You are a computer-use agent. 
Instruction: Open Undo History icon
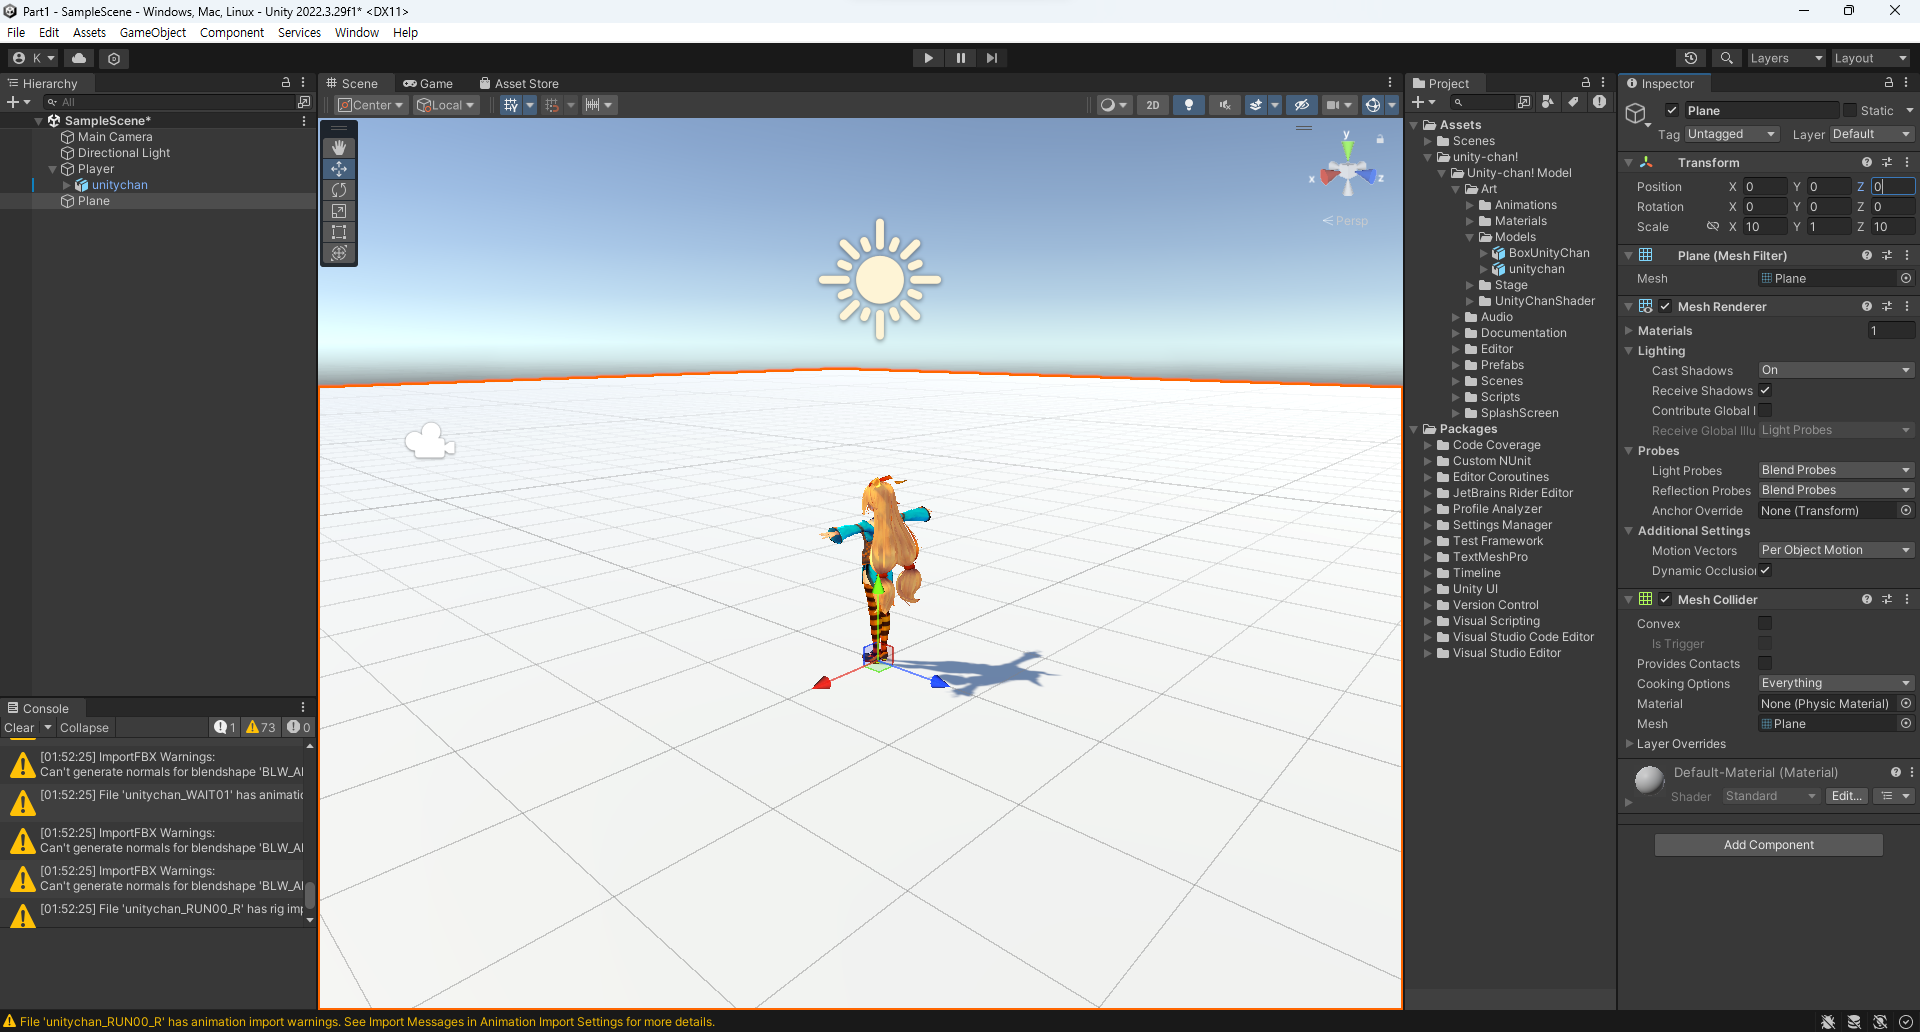tap(1691, 58)
